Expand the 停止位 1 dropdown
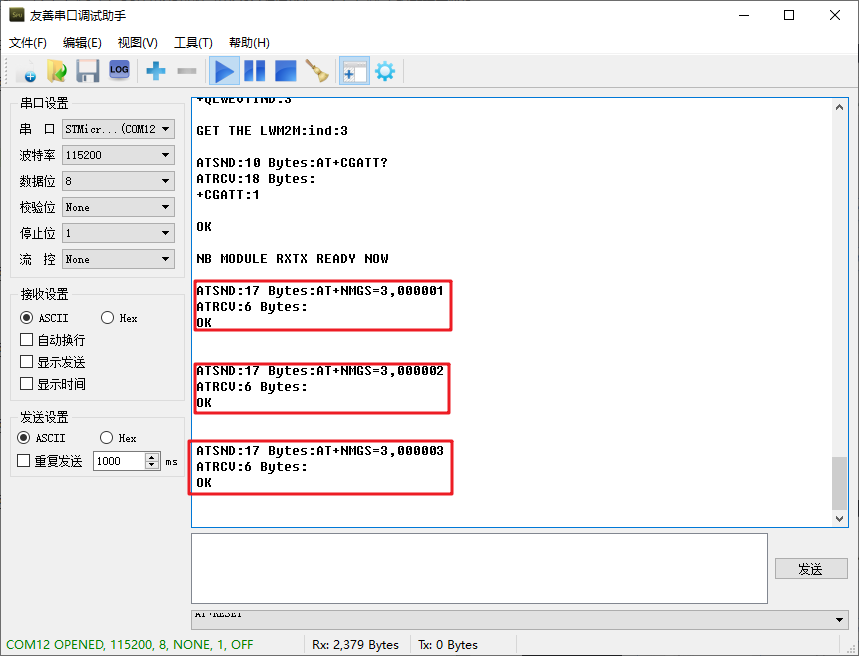Screen dimensions: 859x656 tap(118, 233)
